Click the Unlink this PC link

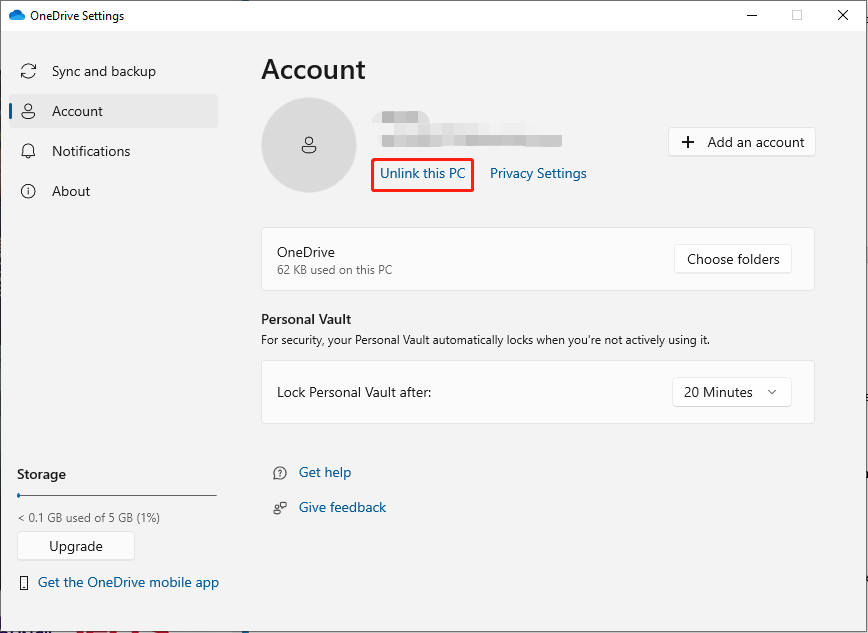pos(422,174)
